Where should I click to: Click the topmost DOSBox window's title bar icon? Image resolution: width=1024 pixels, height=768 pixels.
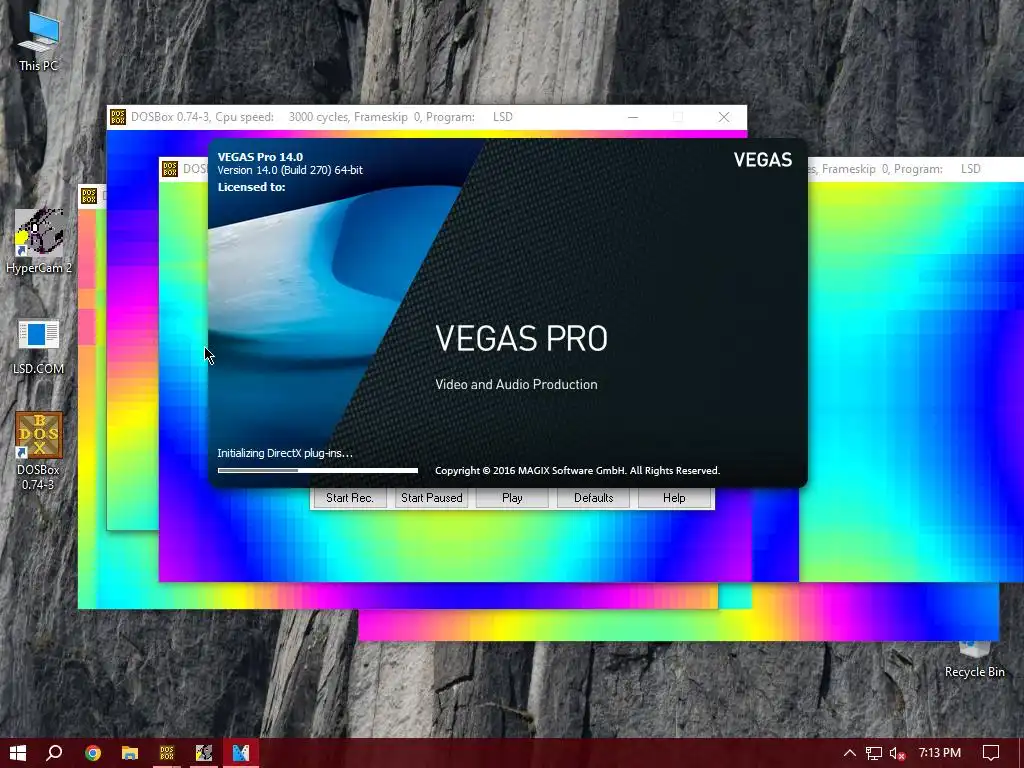pos(118,117)
